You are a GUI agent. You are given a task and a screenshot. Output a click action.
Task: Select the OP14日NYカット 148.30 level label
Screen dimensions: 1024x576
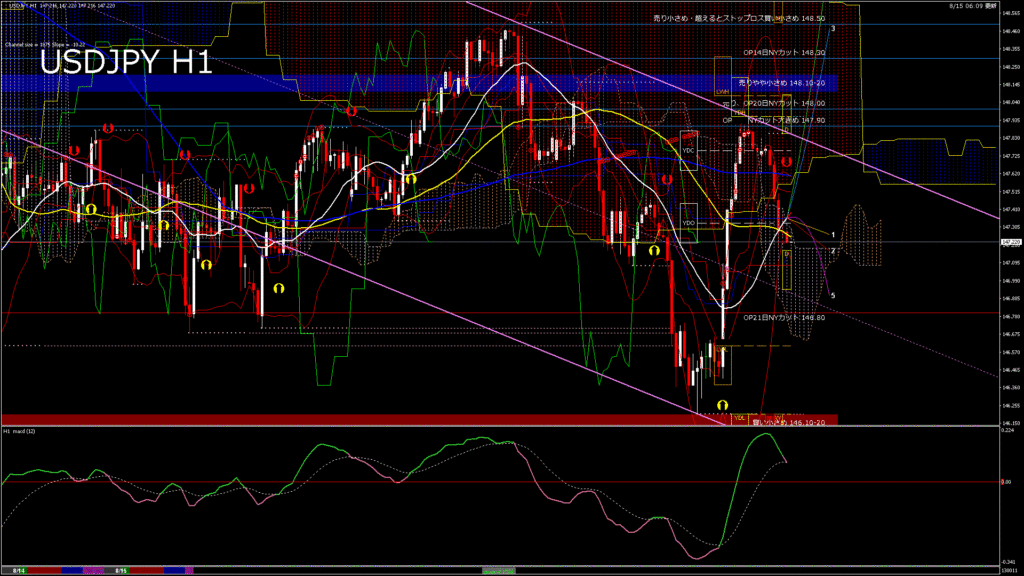784,52
